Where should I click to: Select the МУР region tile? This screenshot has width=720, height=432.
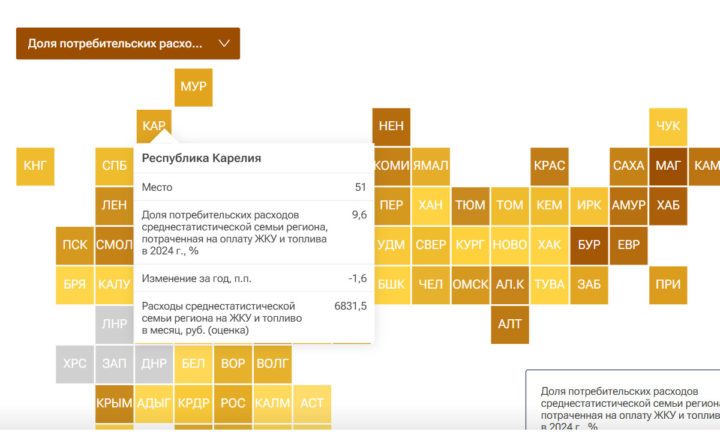pyautogui.click(x=193, y=87)
